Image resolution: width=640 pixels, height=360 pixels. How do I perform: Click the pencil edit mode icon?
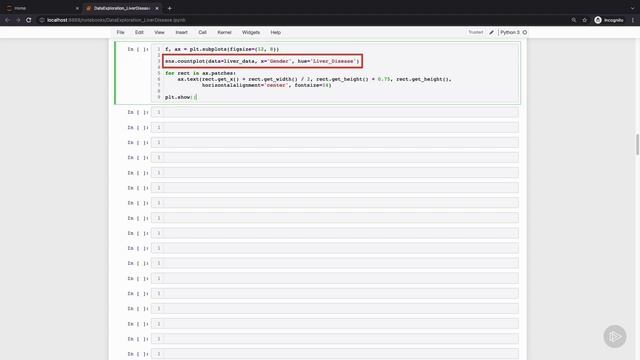[x=491, y=32]
